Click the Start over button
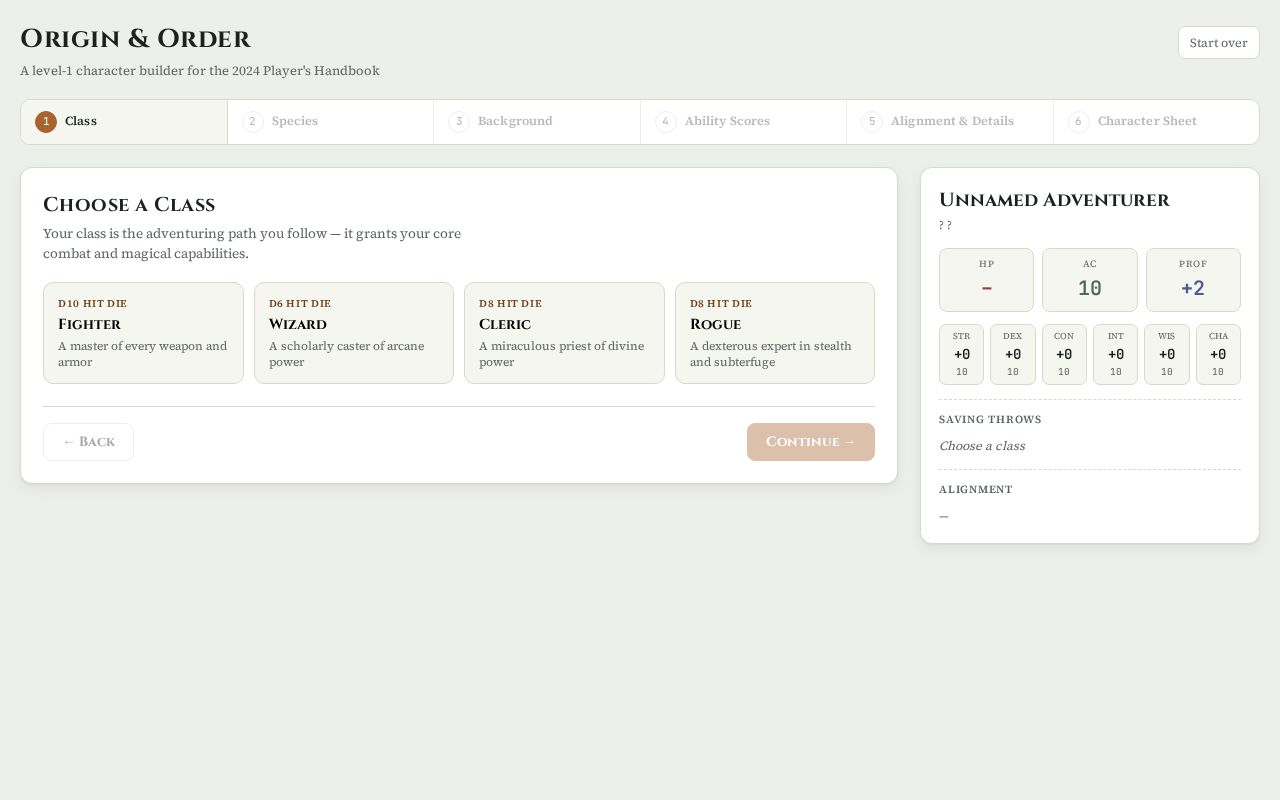This screenshot has width=1280, height=800. pyautogui.click(x=1218, y=43)
